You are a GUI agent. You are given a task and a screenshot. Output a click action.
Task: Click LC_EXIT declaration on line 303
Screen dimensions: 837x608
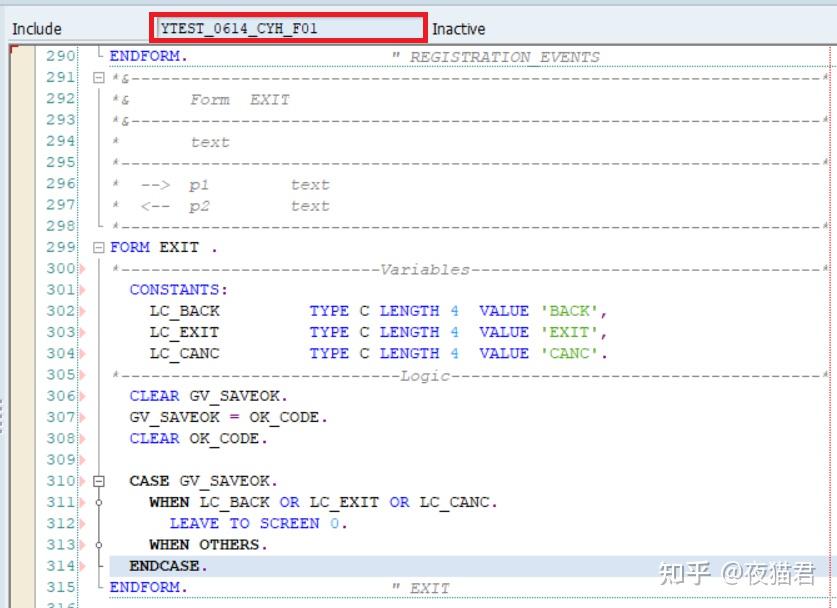pos(184,333)
